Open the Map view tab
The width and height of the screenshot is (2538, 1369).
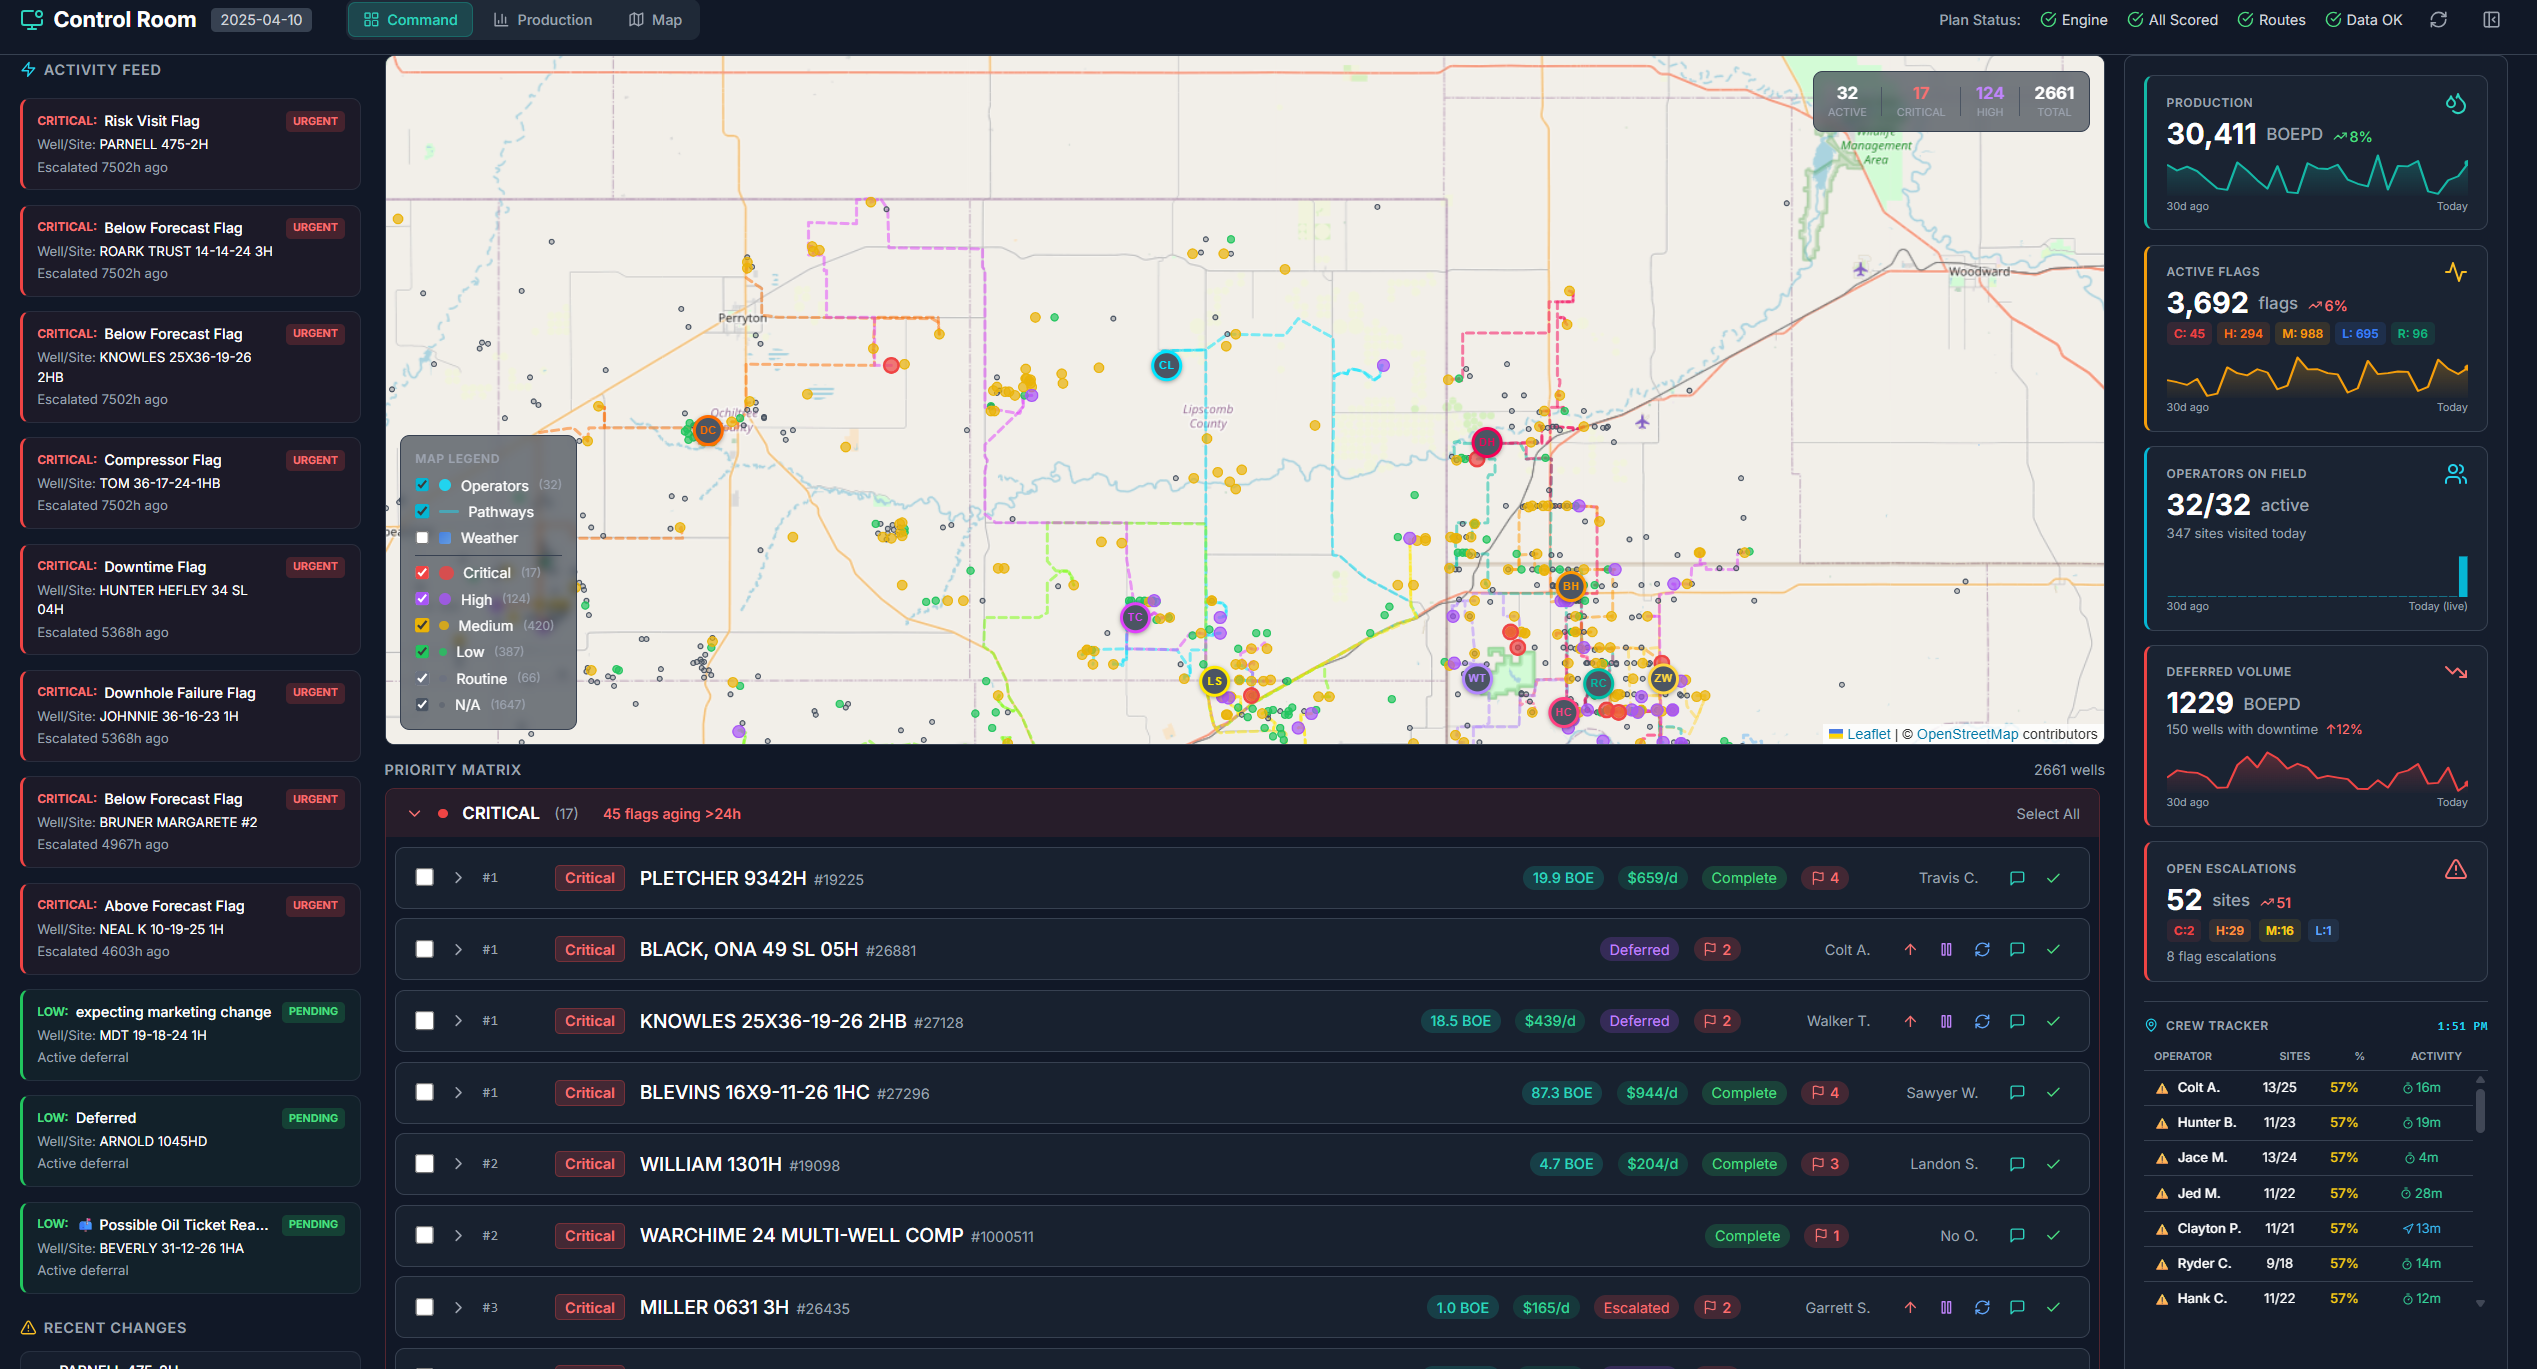pyautogui.click(x=656, y=19)
